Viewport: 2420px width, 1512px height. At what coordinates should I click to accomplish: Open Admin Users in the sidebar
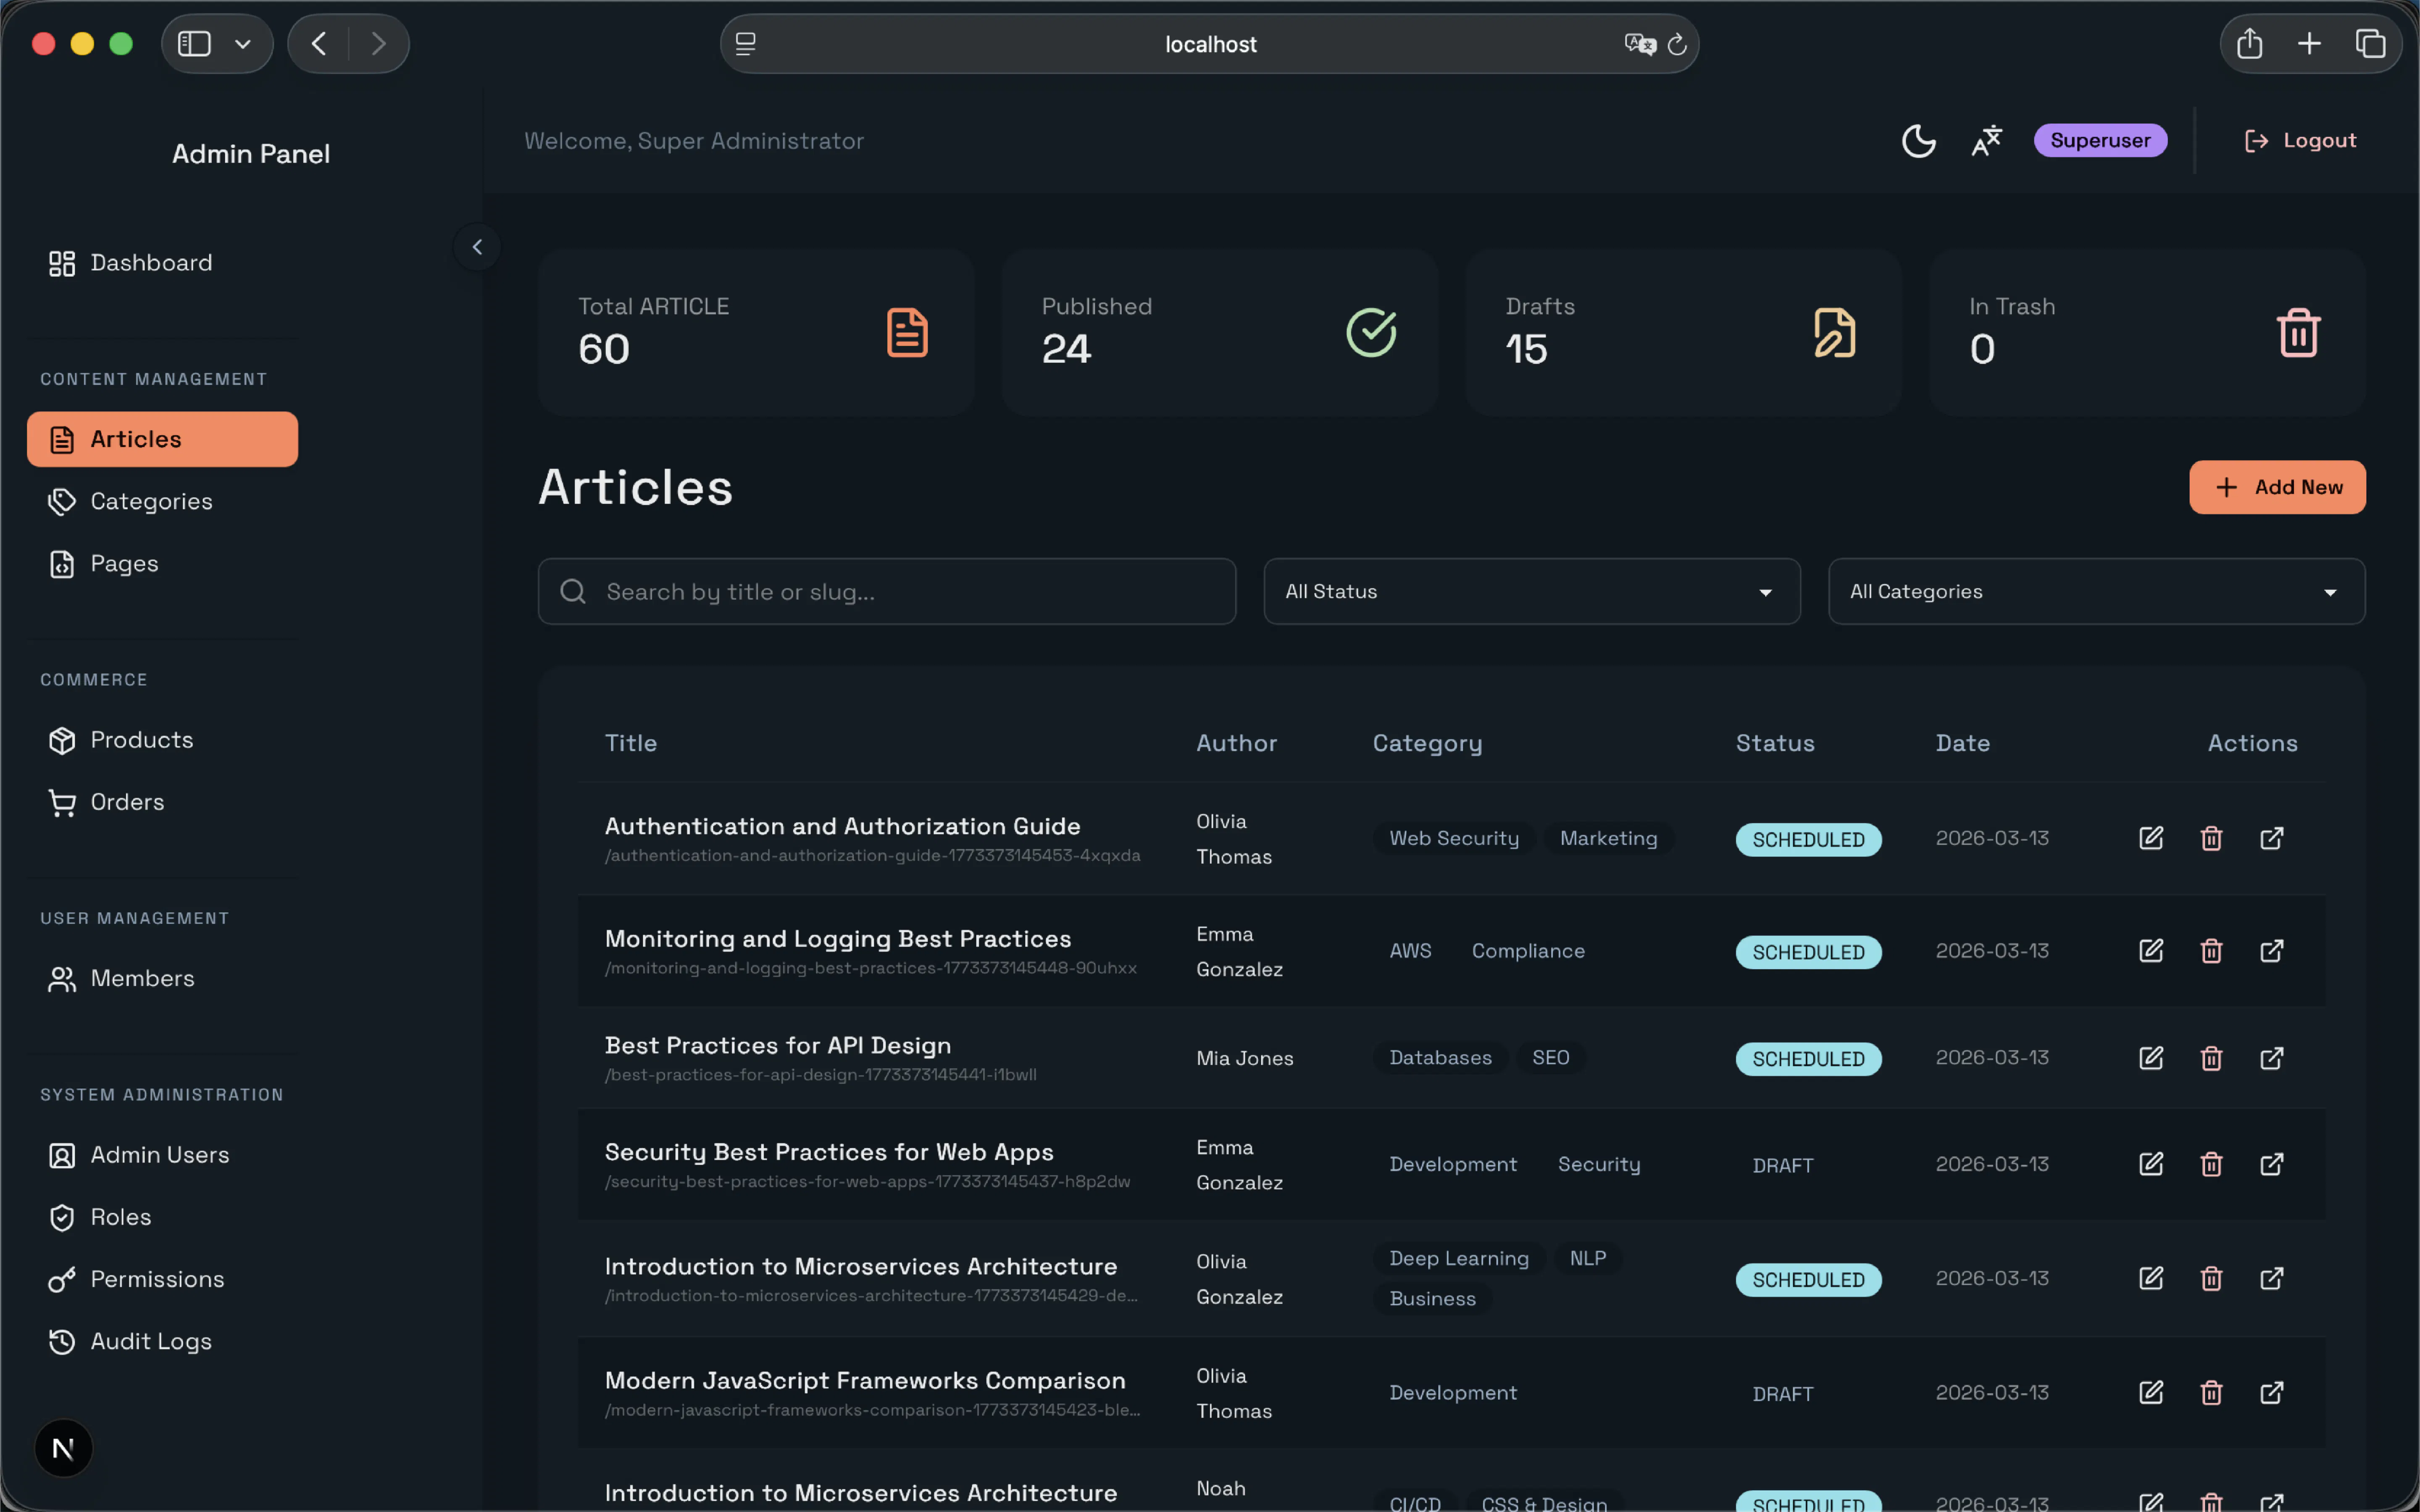162,1155
